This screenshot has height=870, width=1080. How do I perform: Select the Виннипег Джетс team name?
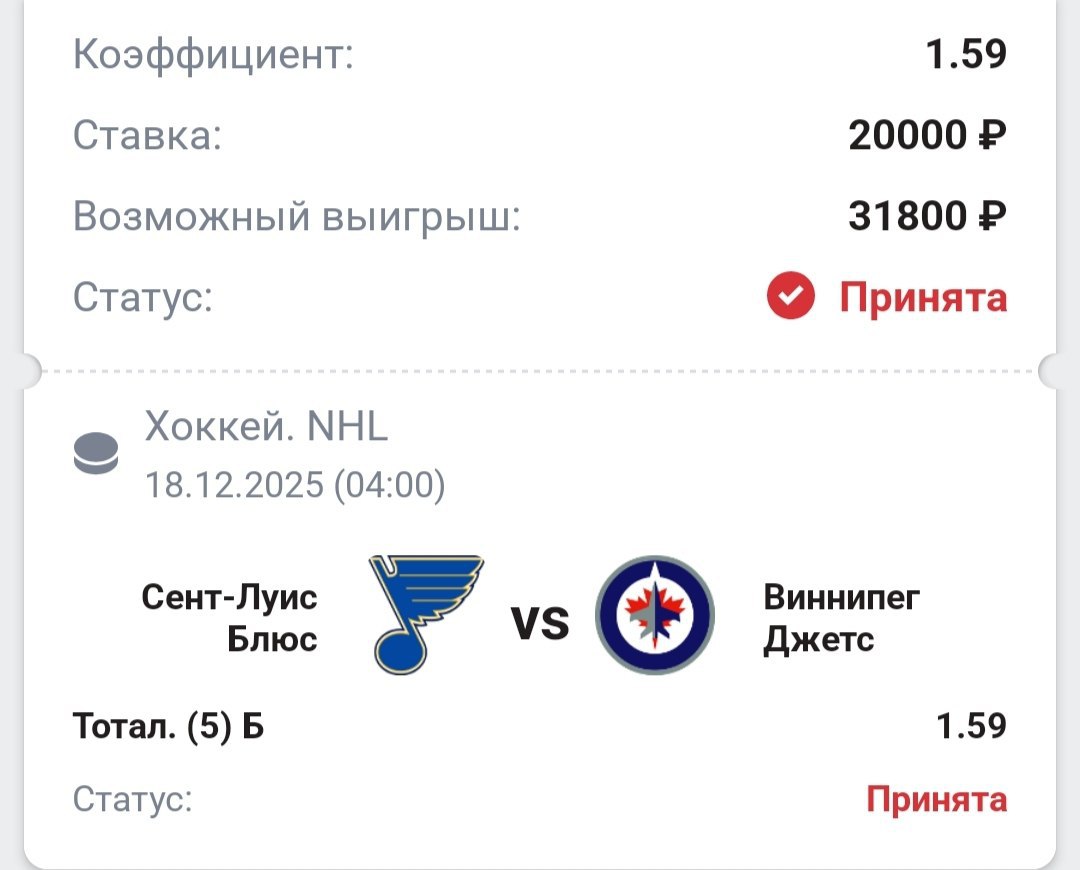coord(841,618)
